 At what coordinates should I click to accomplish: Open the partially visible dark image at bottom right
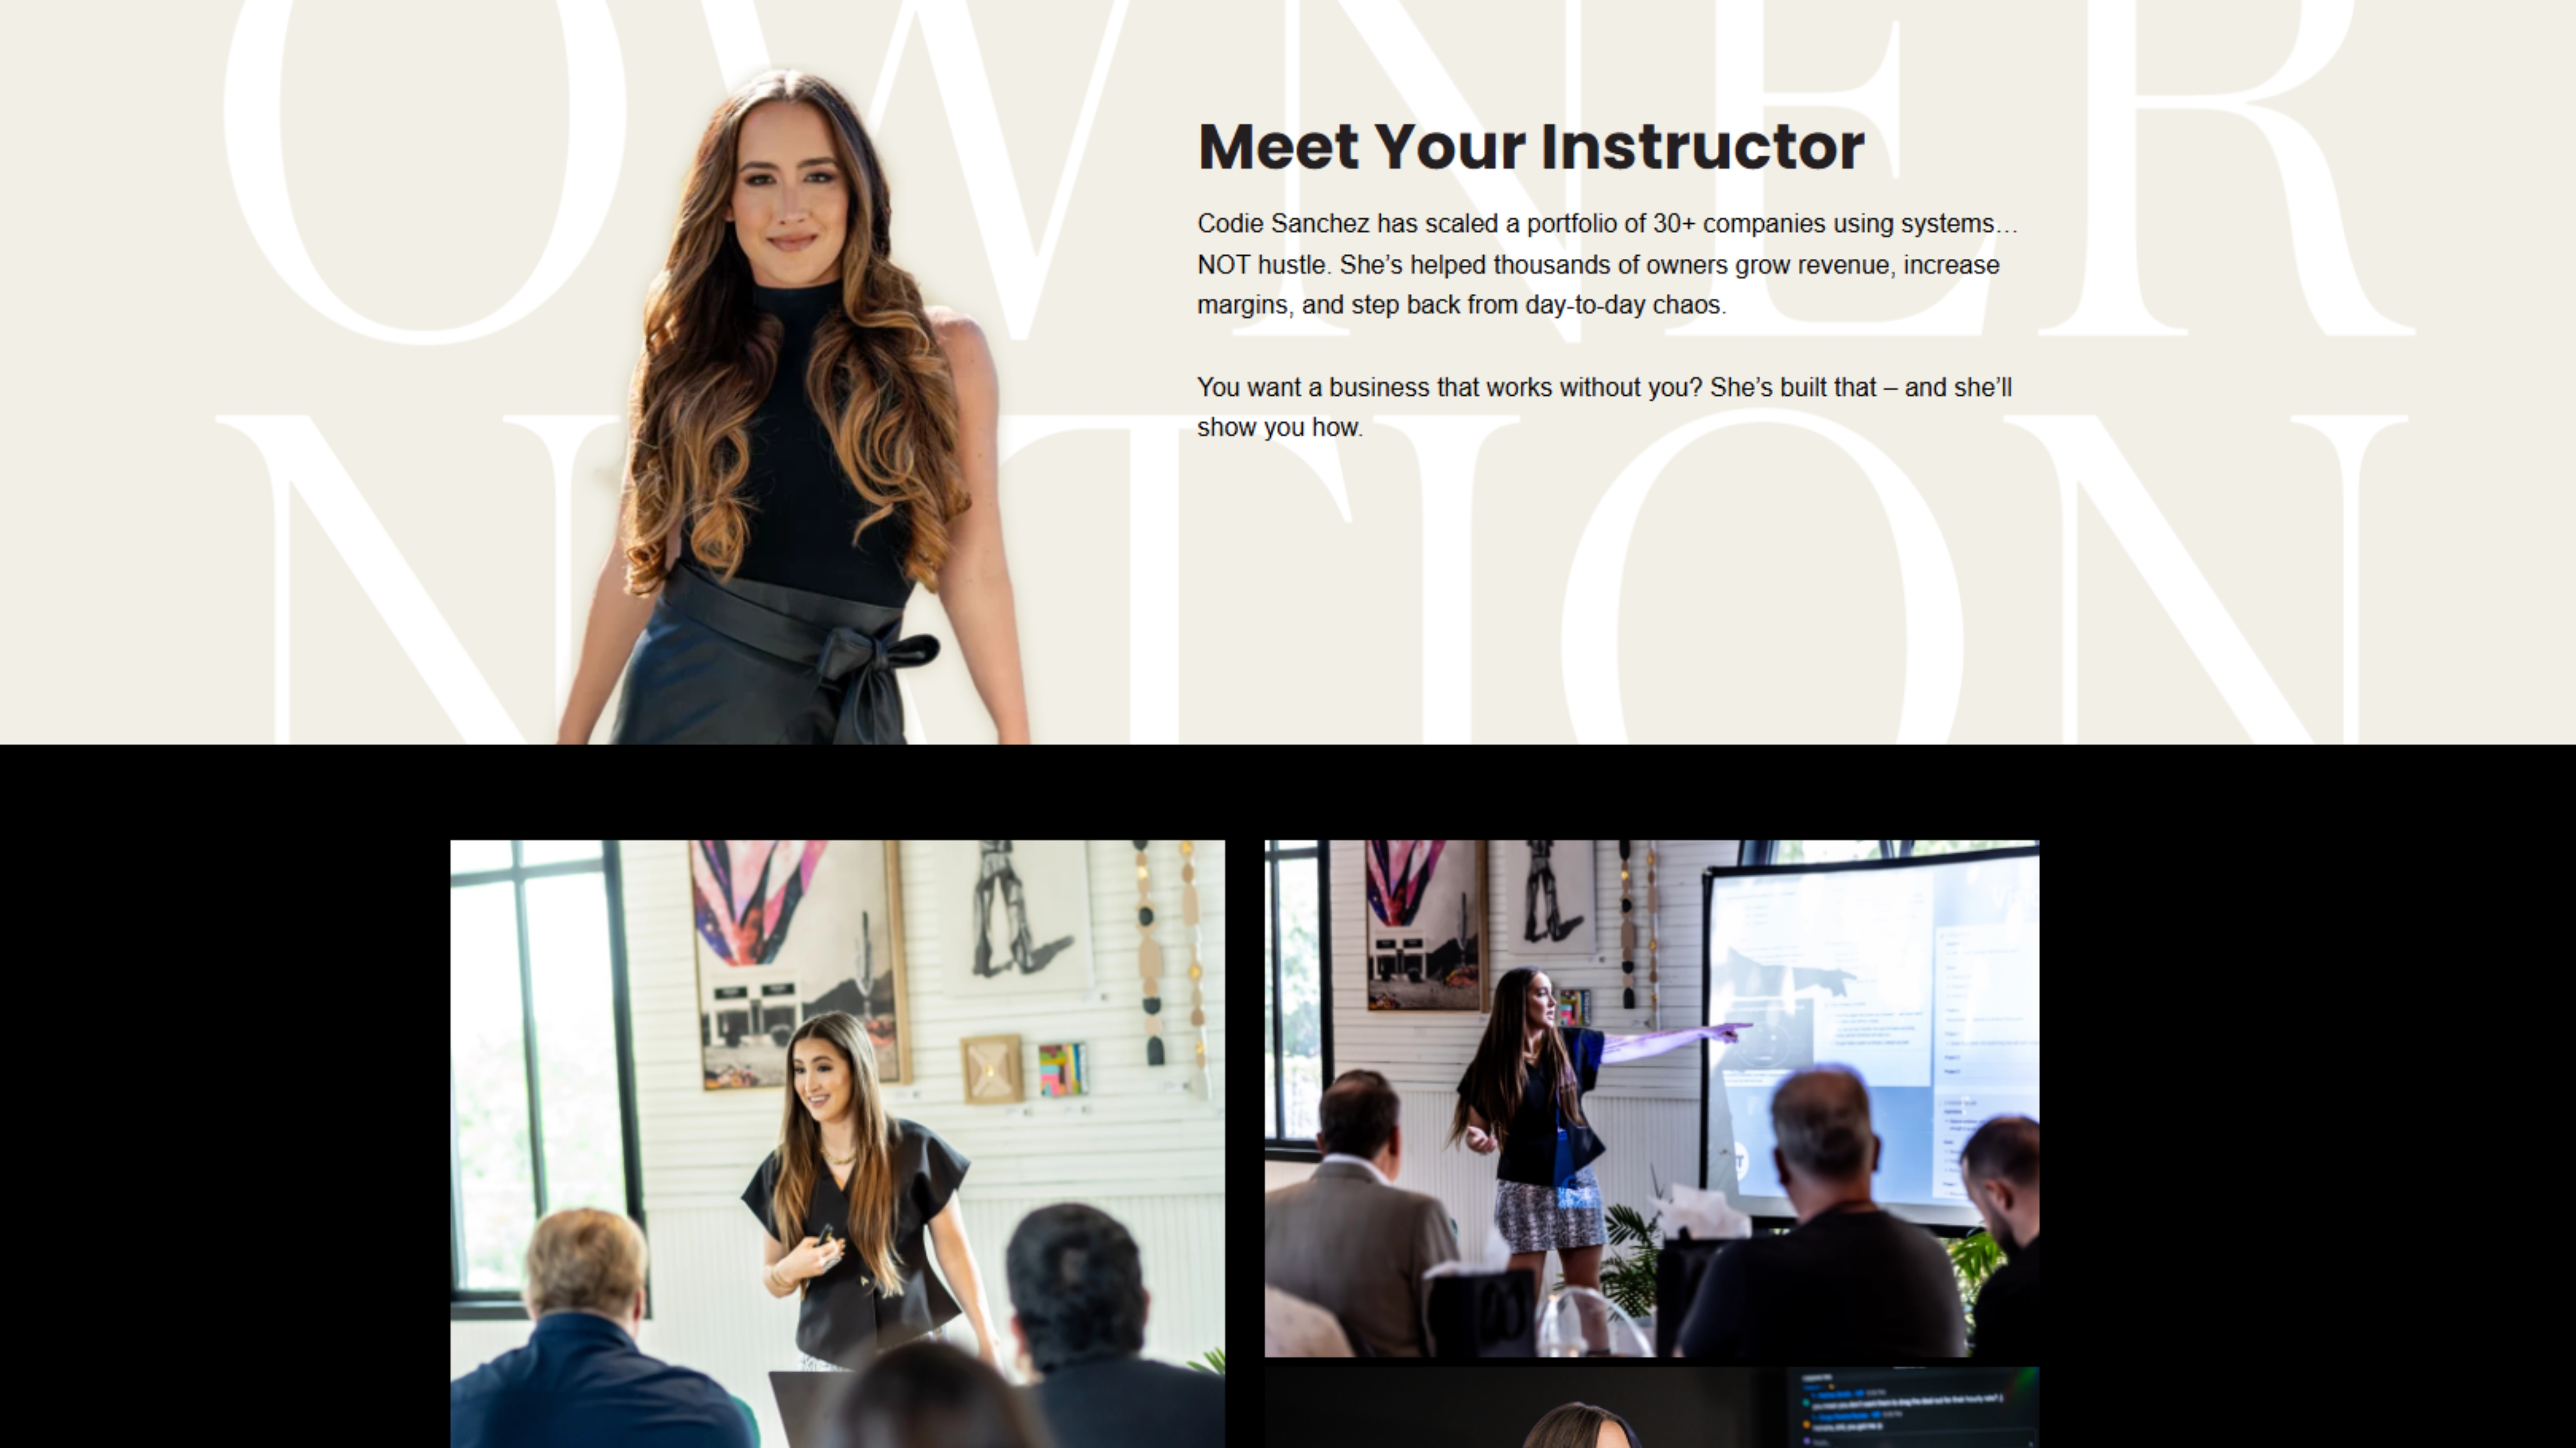click(x=1651, y=1407)
